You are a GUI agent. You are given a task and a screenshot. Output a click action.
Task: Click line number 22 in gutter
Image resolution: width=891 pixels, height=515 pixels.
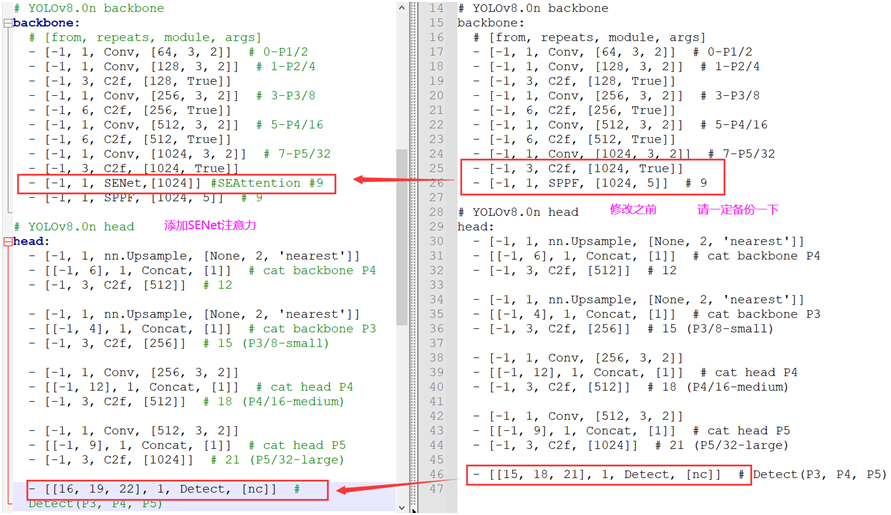[x=436, y=124]
